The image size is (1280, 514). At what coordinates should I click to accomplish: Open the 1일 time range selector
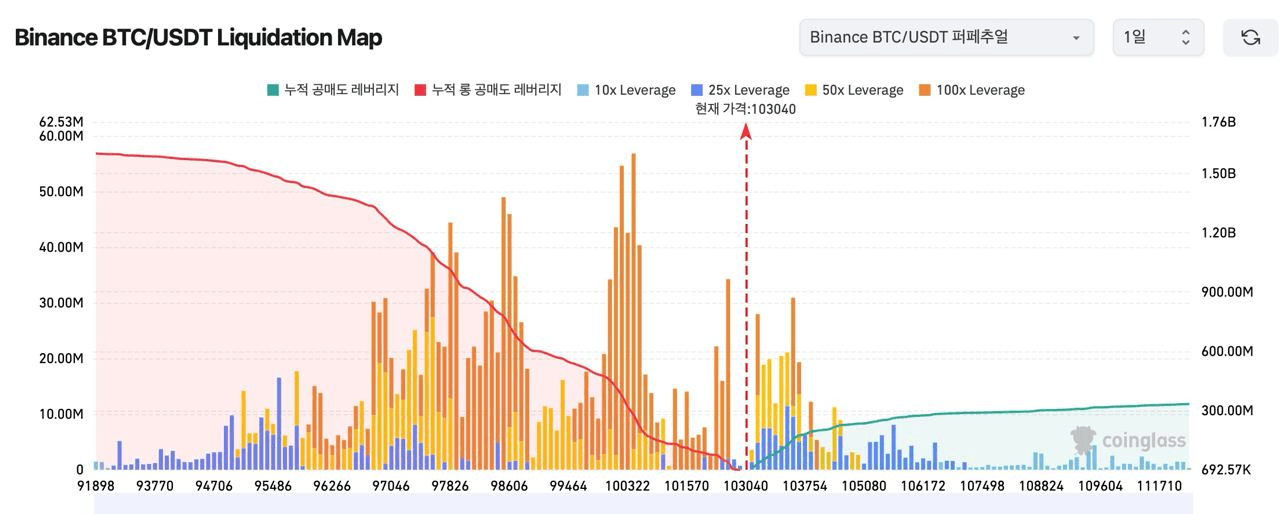point(1158,37)
